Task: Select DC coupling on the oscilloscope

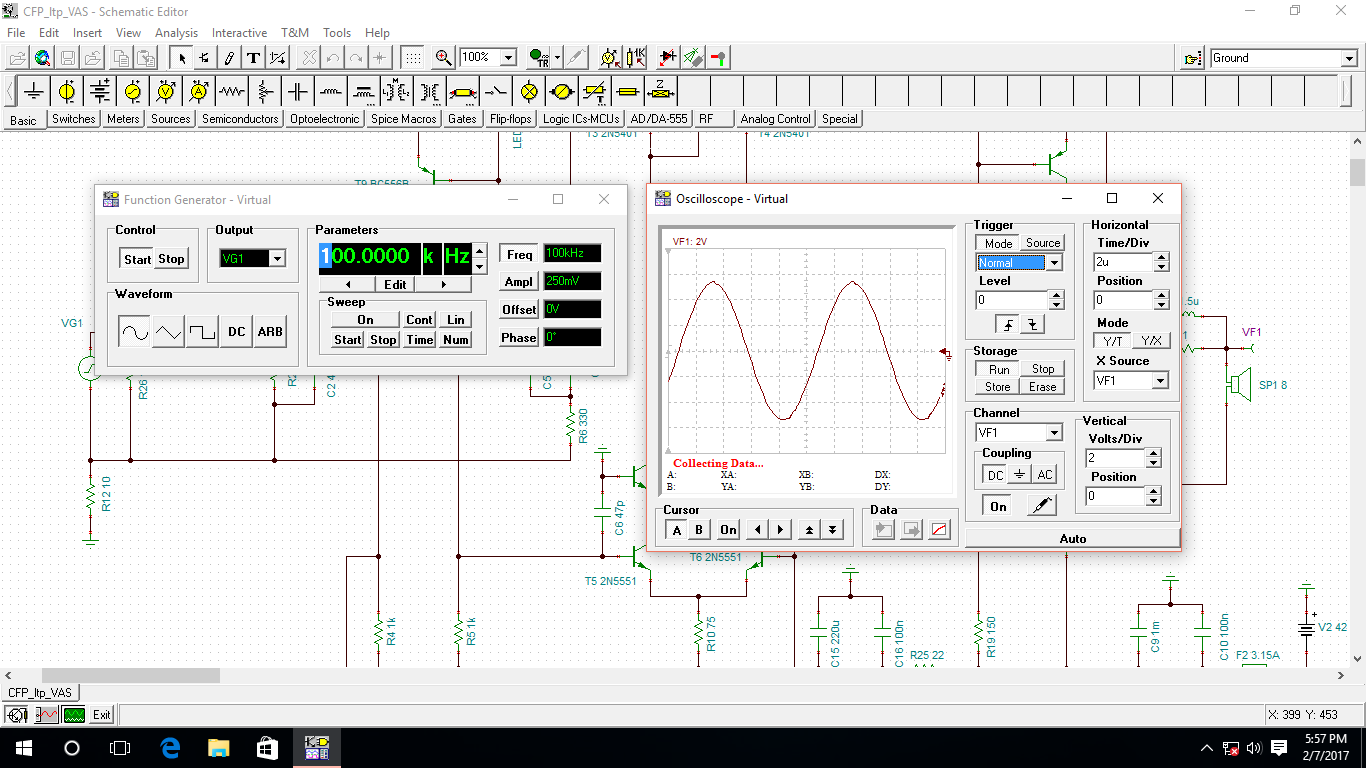Action: pos(995,475)
